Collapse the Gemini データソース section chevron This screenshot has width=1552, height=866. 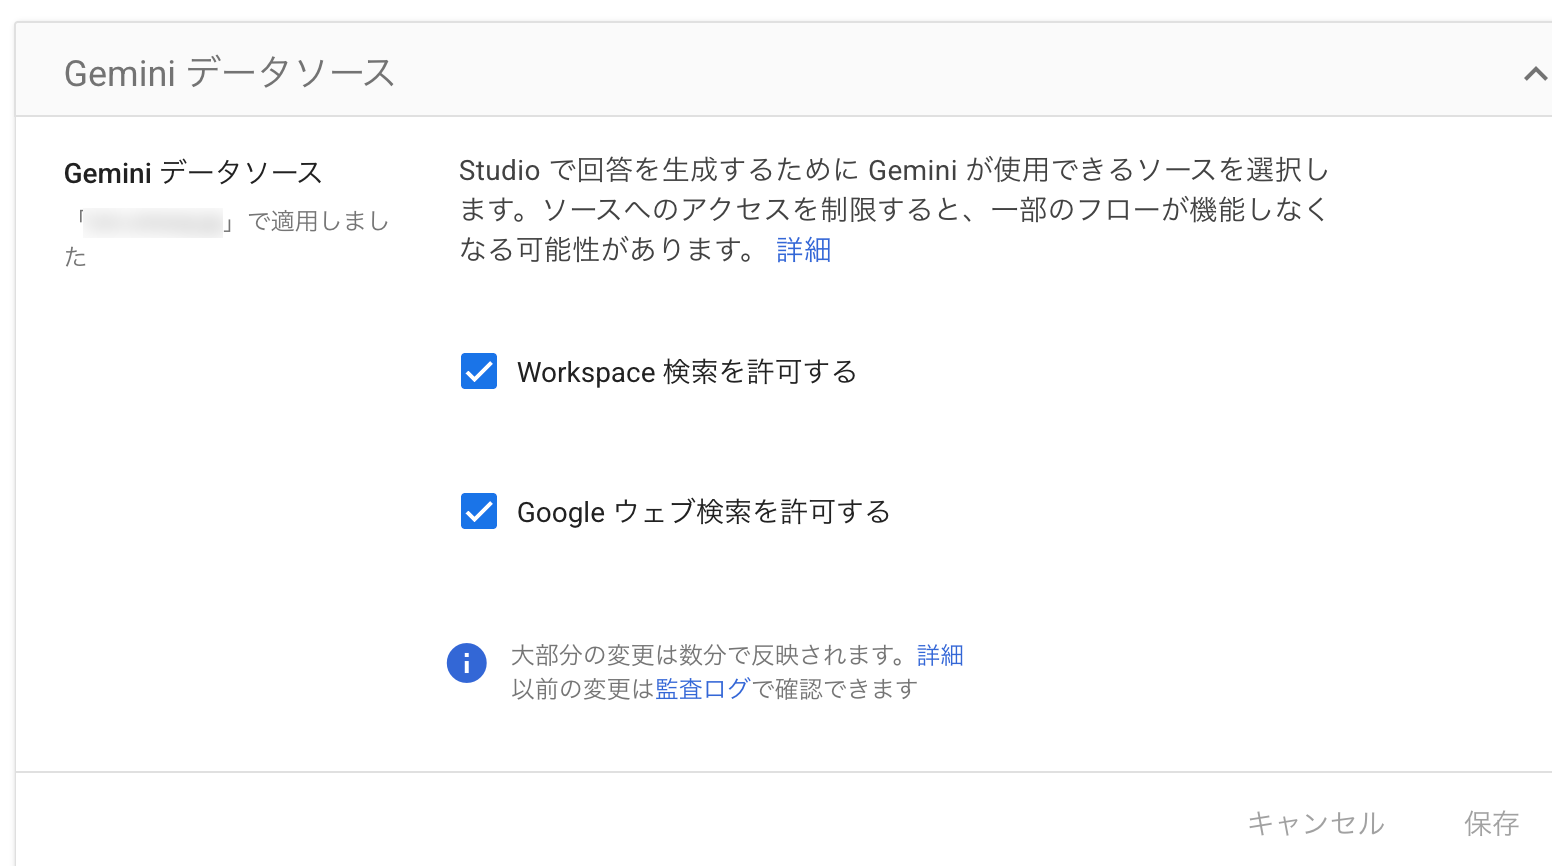point(1535,74)
